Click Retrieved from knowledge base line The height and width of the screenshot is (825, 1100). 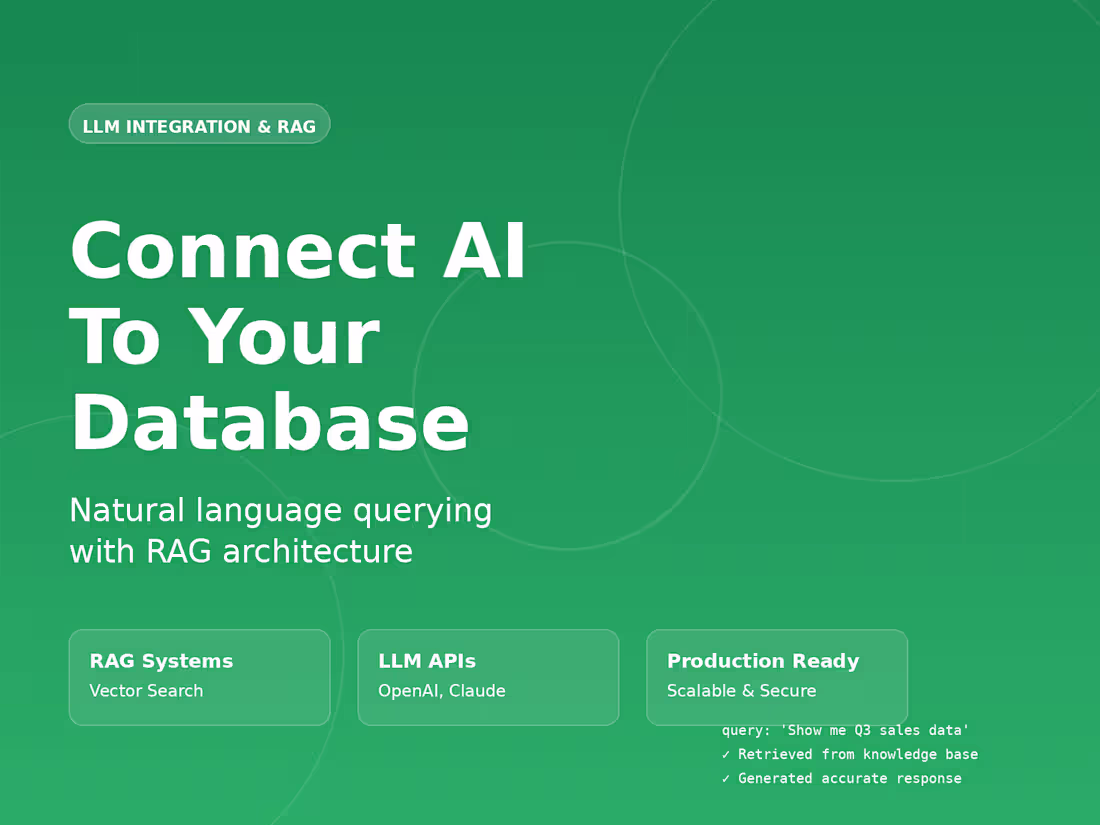[850, 754]
